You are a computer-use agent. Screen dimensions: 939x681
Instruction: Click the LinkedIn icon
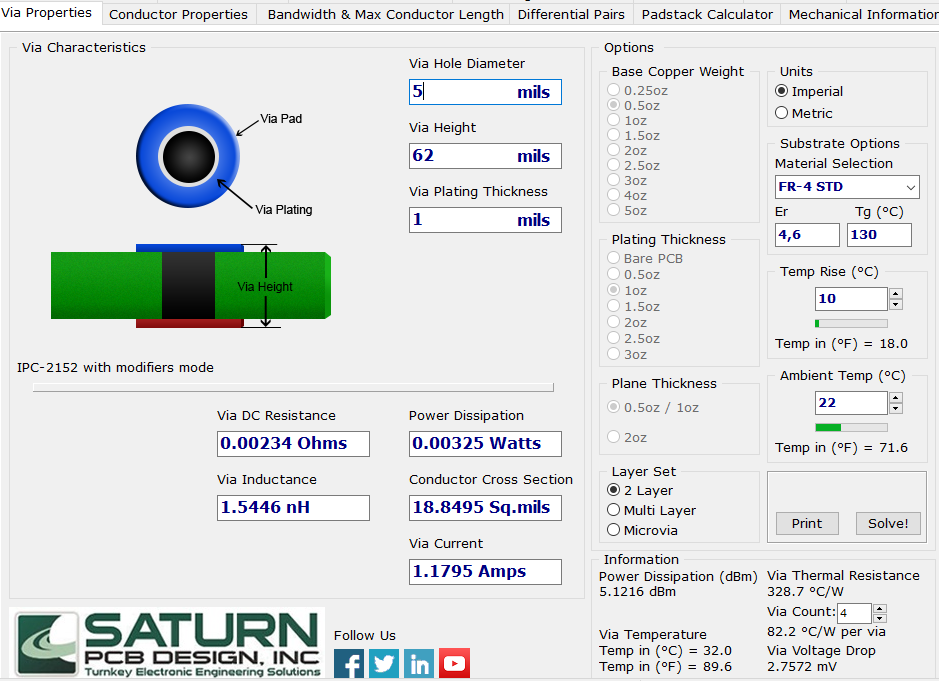[x=418, y=663]
